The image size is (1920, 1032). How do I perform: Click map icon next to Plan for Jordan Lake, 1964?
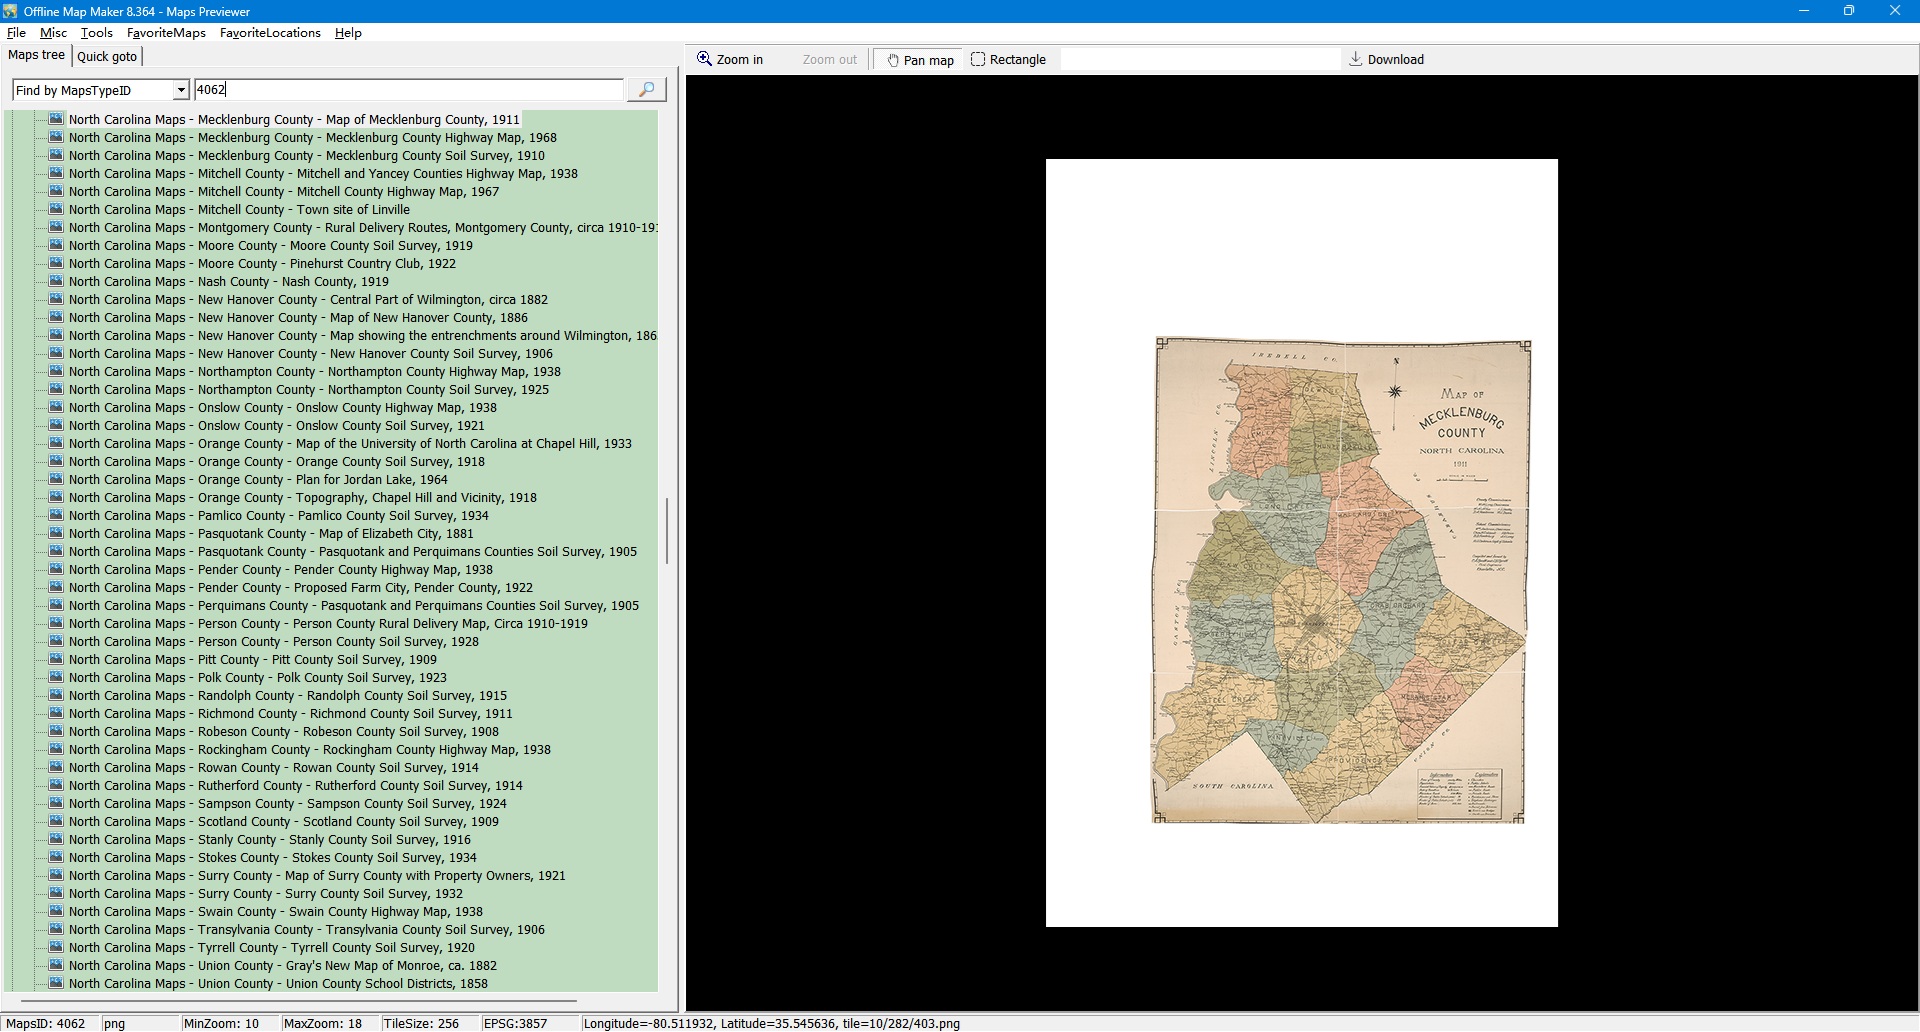click(x=57, y=480)
